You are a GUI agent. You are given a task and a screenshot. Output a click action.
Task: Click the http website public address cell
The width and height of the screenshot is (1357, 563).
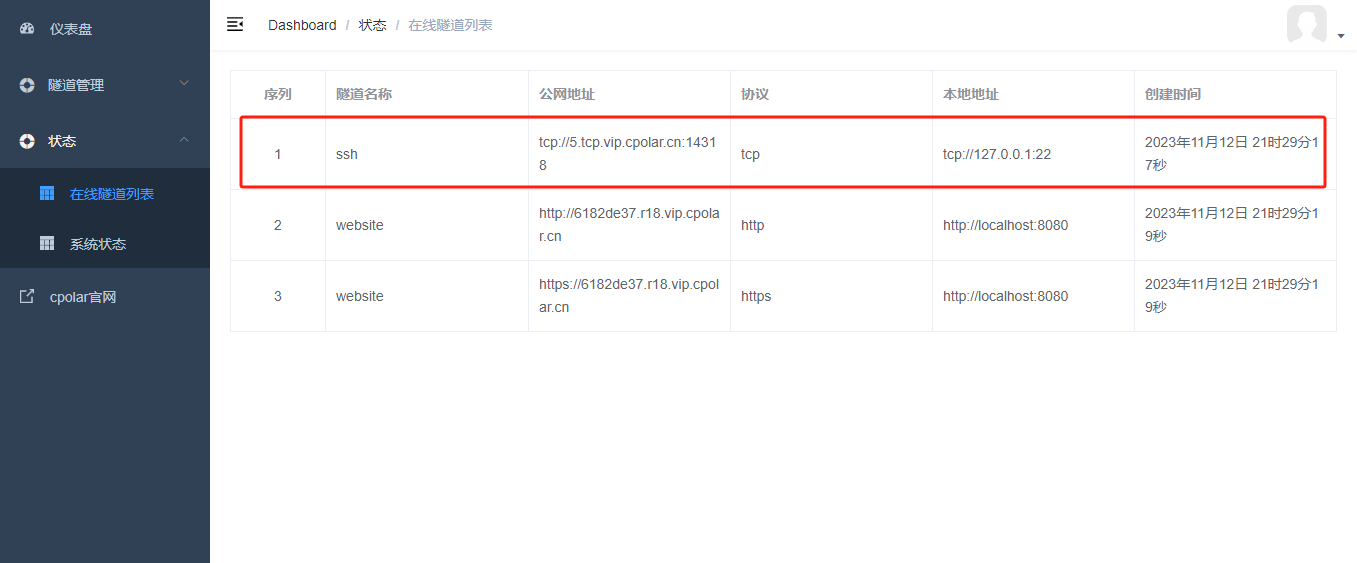click(629, 225)
